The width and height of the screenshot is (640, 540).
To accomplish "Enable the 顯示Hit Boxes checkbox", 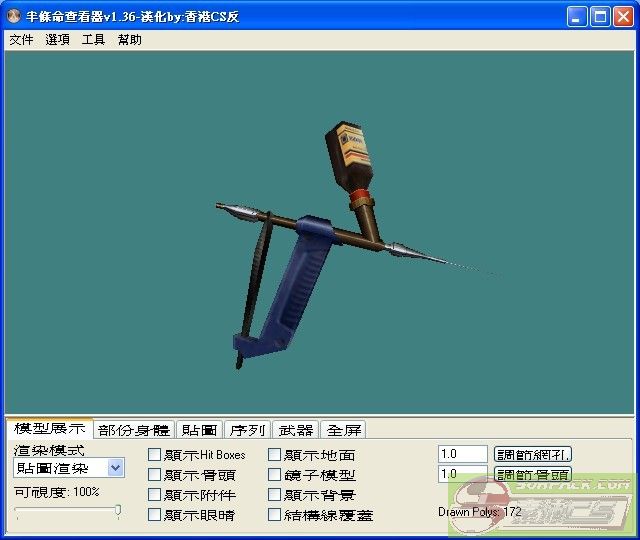I will click(x=154, y=455).
